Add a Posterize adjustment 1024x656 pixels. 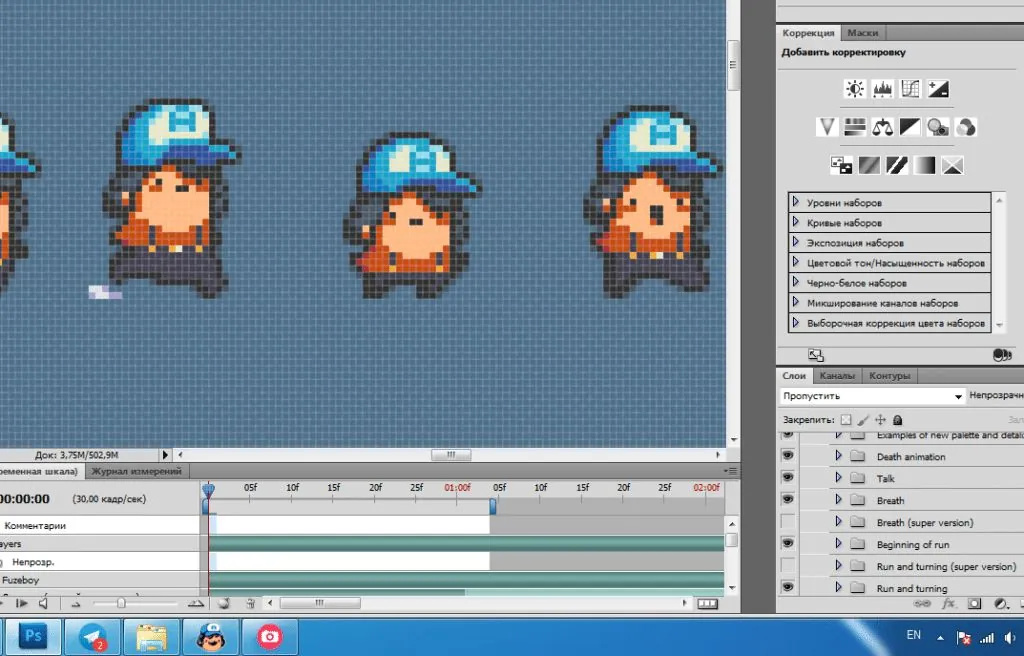pos(869,165)
